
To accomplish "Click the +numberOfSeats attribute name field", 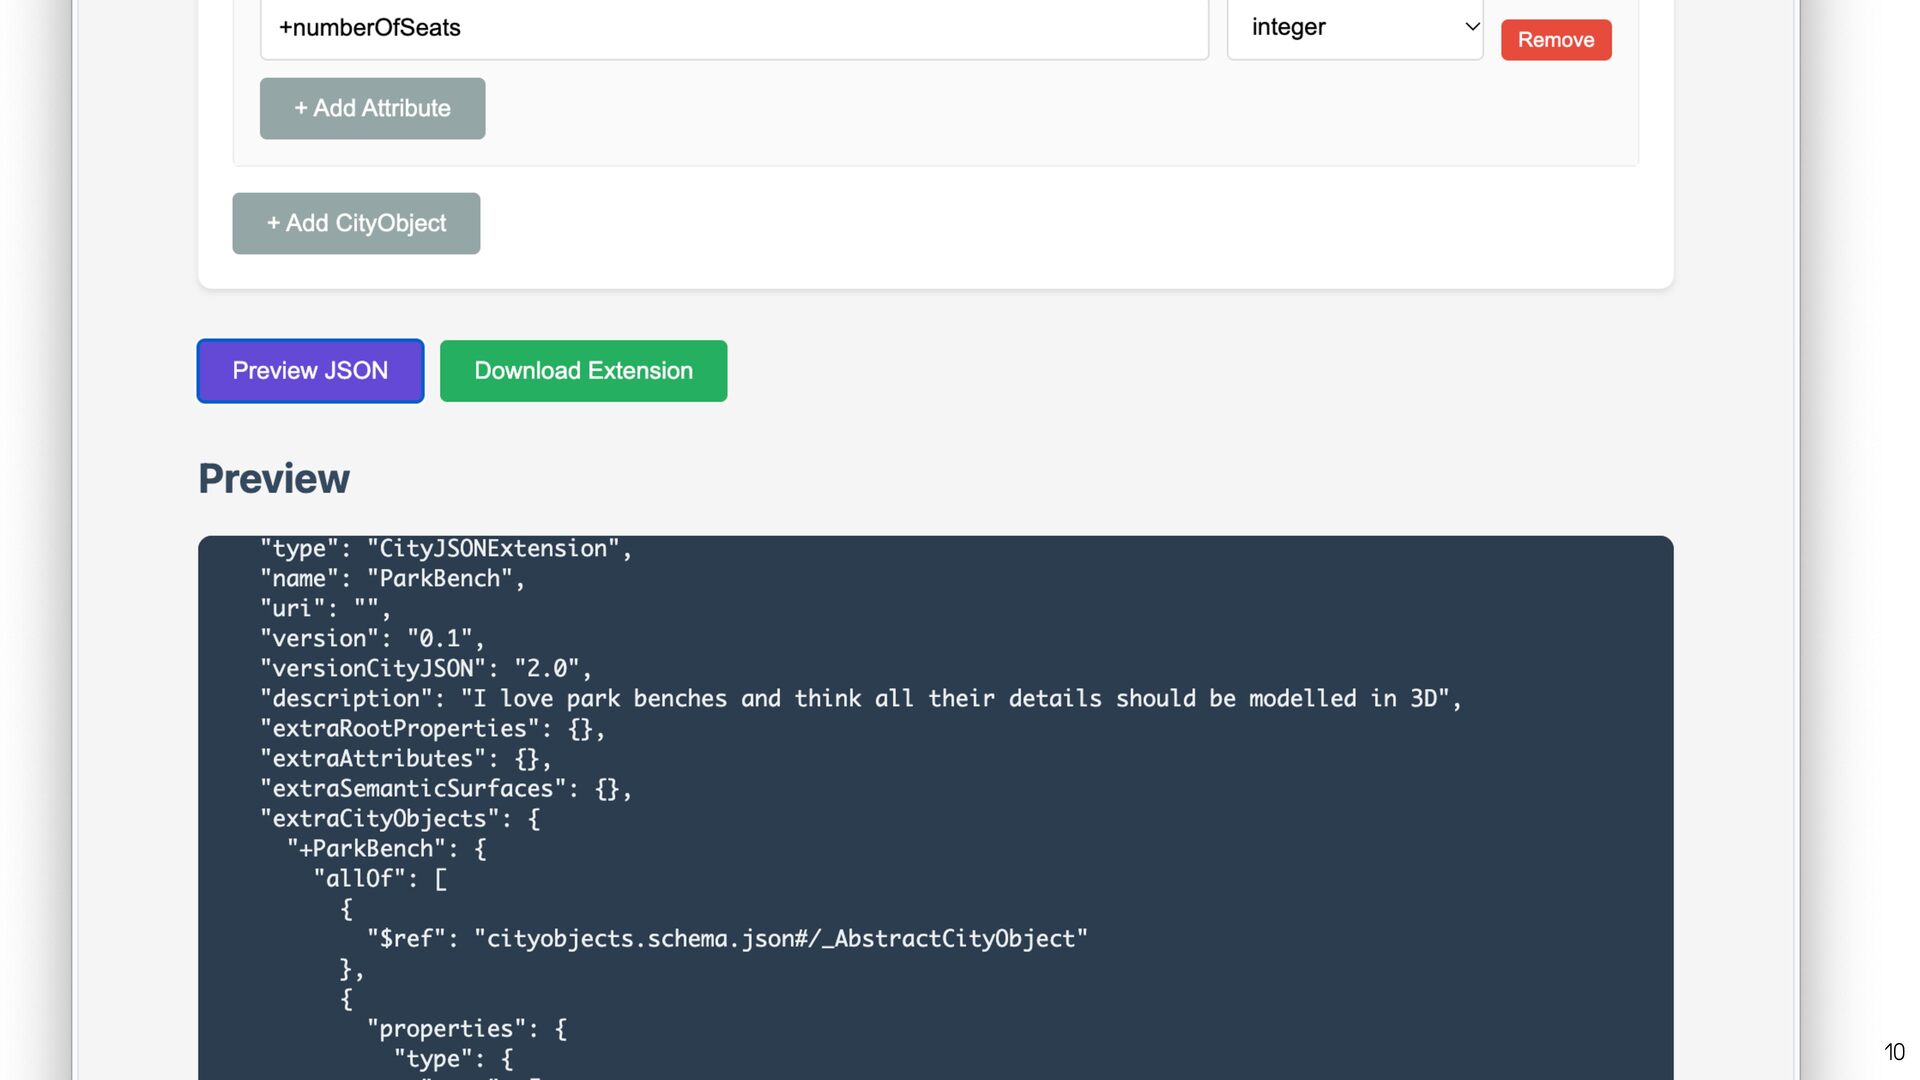I will (x=734, y=28).
